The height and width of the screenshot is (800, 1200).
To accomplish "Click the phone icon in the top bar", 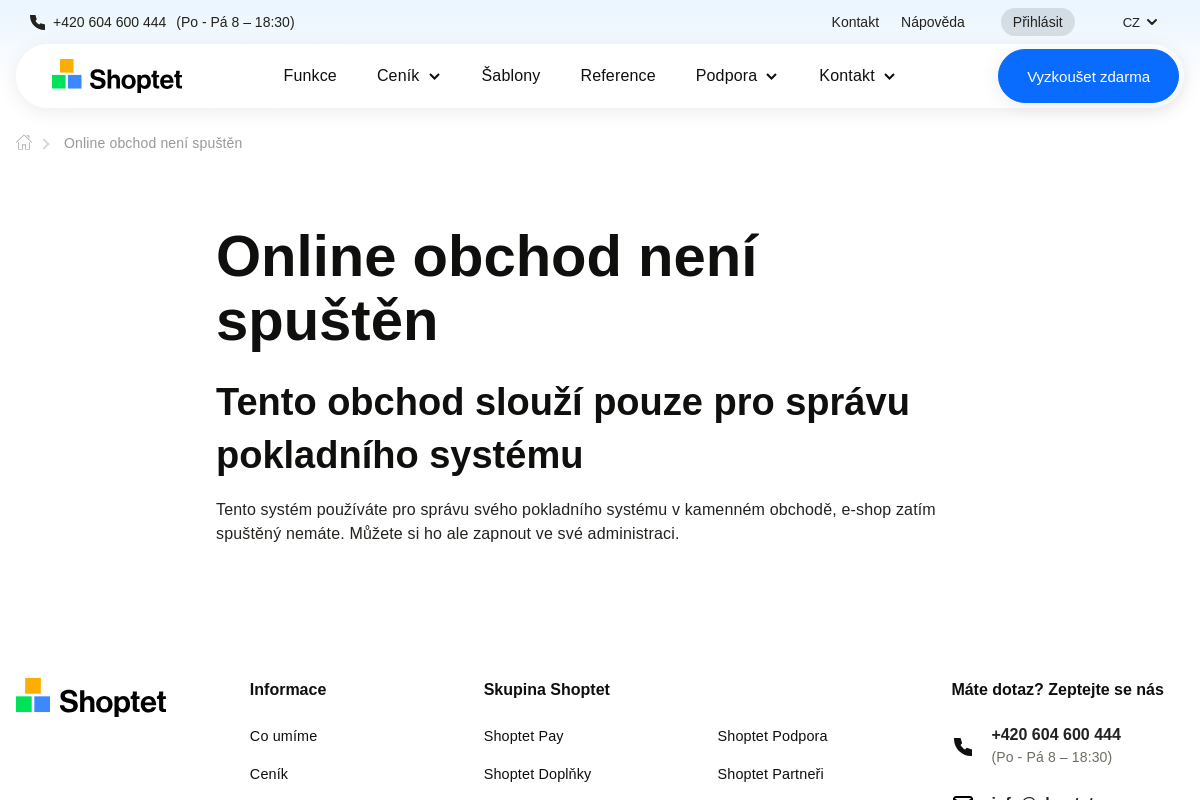I will pyautogui.click(x=38, y=22).
